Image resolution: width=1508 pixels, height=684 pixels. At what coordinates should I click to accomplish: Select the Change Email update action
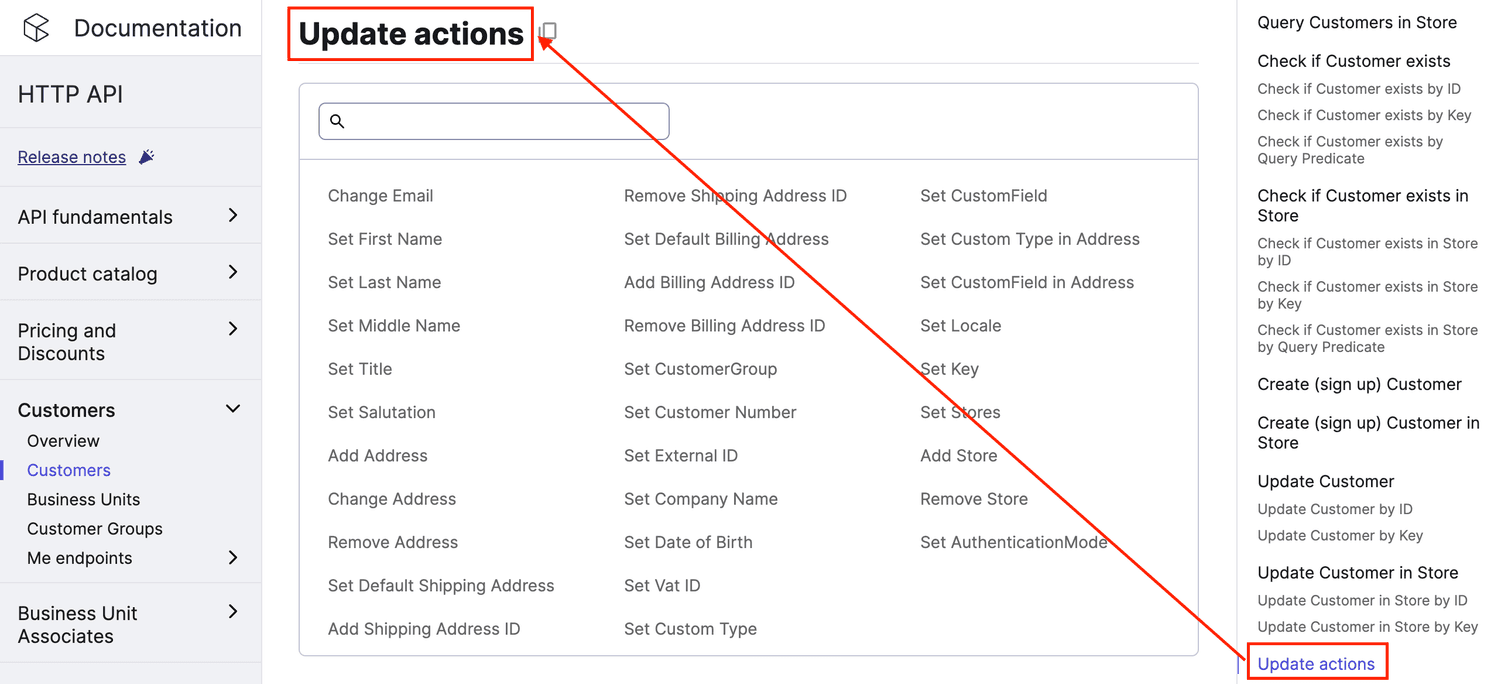pos(380,195)
